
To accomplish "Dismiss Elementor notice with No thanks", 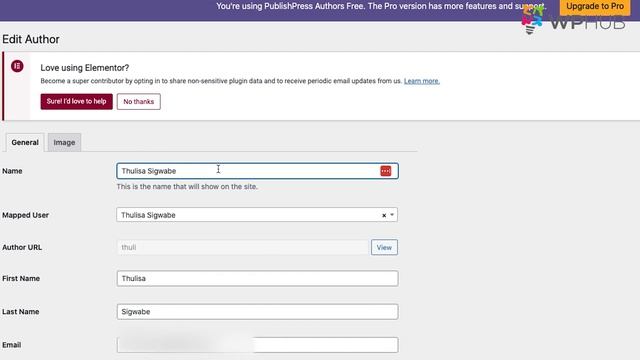I will 139,102.
